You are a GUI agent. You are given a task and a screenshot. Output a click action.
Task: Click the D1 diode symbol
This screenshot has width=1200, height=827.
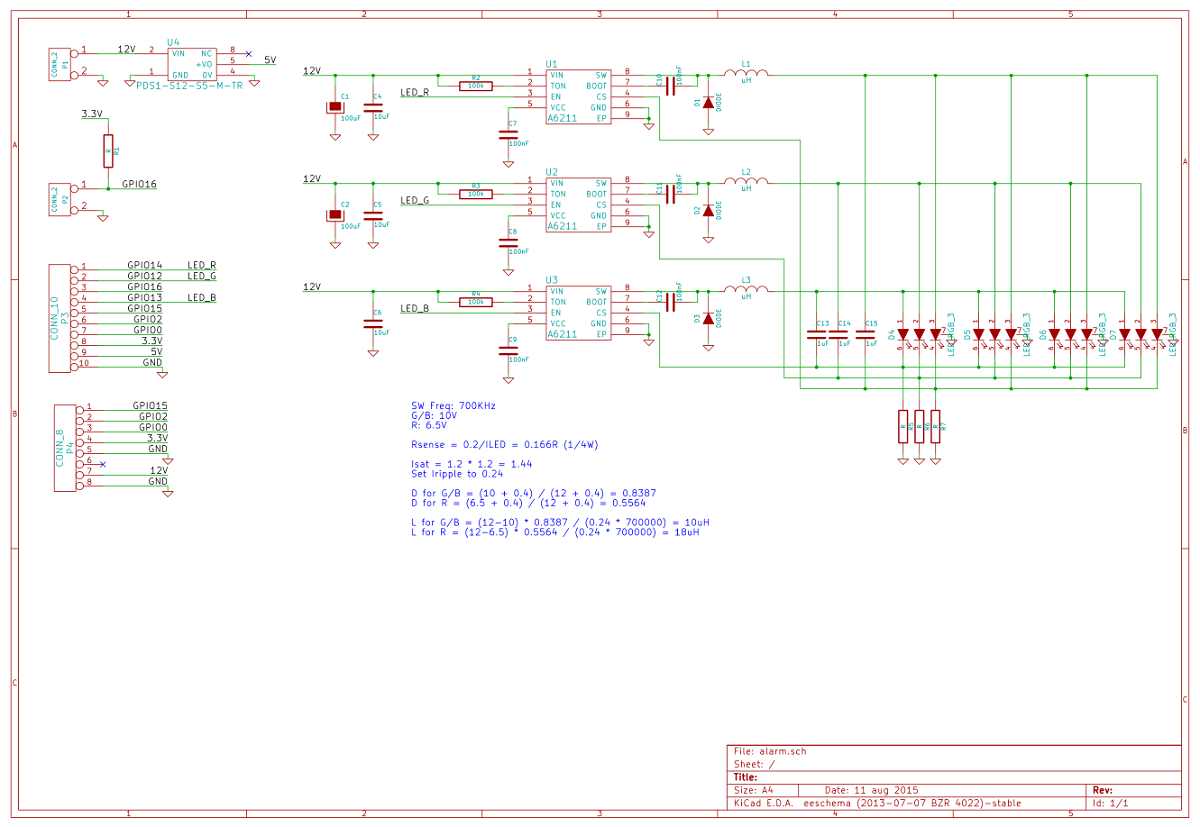(708, 103)
